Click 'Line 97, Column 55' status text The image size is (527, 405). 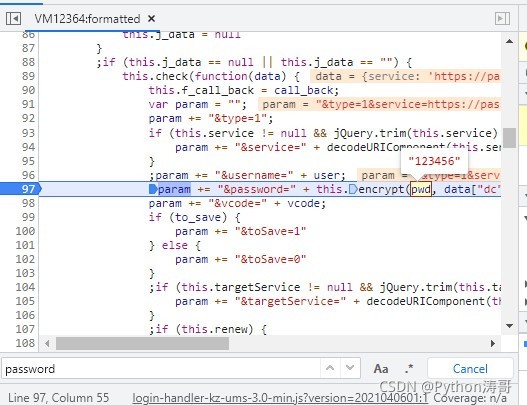coord(58,398)
